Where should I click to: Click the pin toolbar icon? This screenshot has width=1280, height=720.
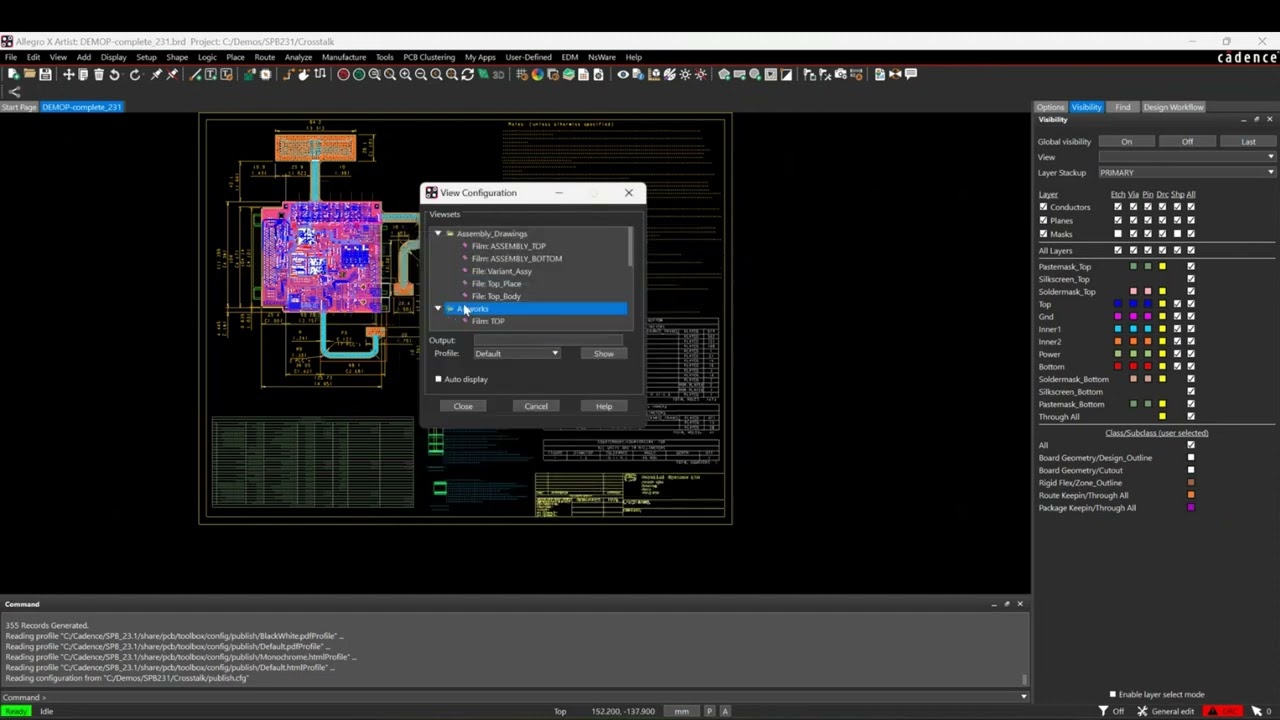155,74
